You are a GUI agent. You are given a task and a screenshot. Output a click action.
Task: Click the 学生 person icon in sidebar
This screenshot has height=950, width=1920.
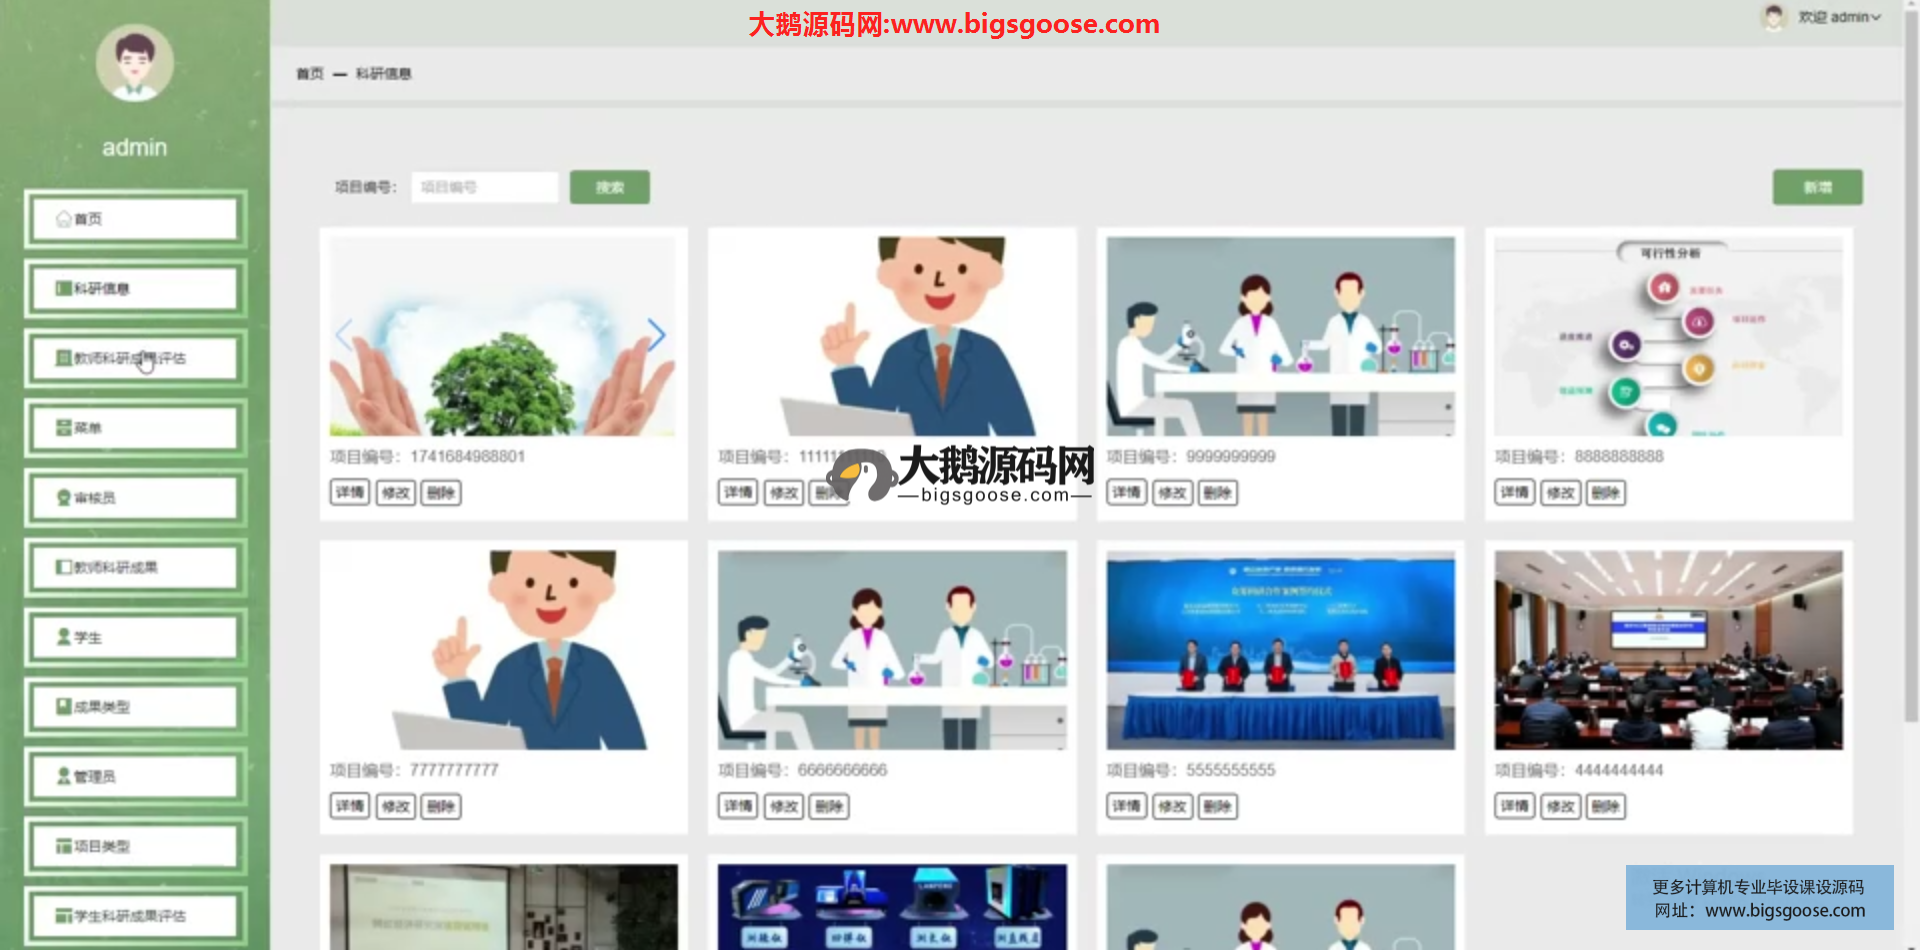click(x=63, y=637)
